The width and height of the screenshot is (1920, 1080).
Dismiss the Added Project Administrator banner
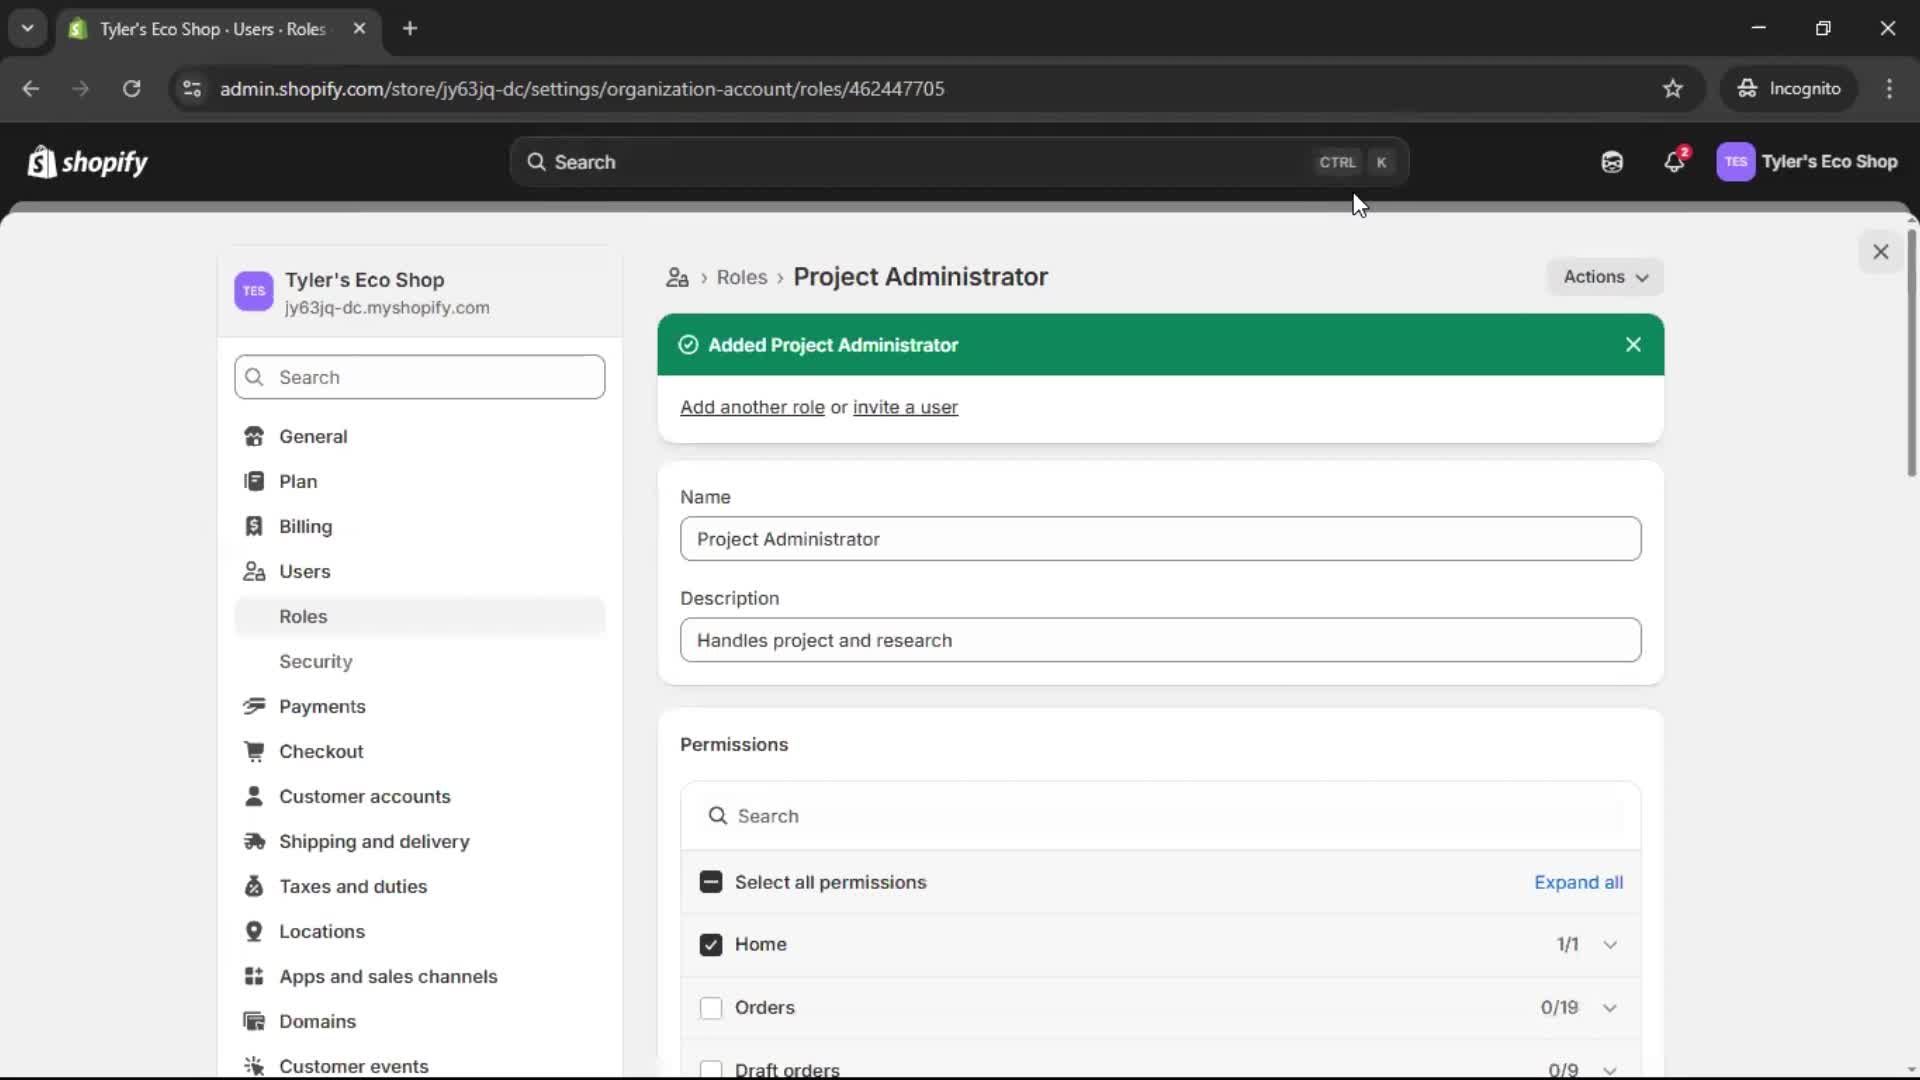coord(1633,345)
